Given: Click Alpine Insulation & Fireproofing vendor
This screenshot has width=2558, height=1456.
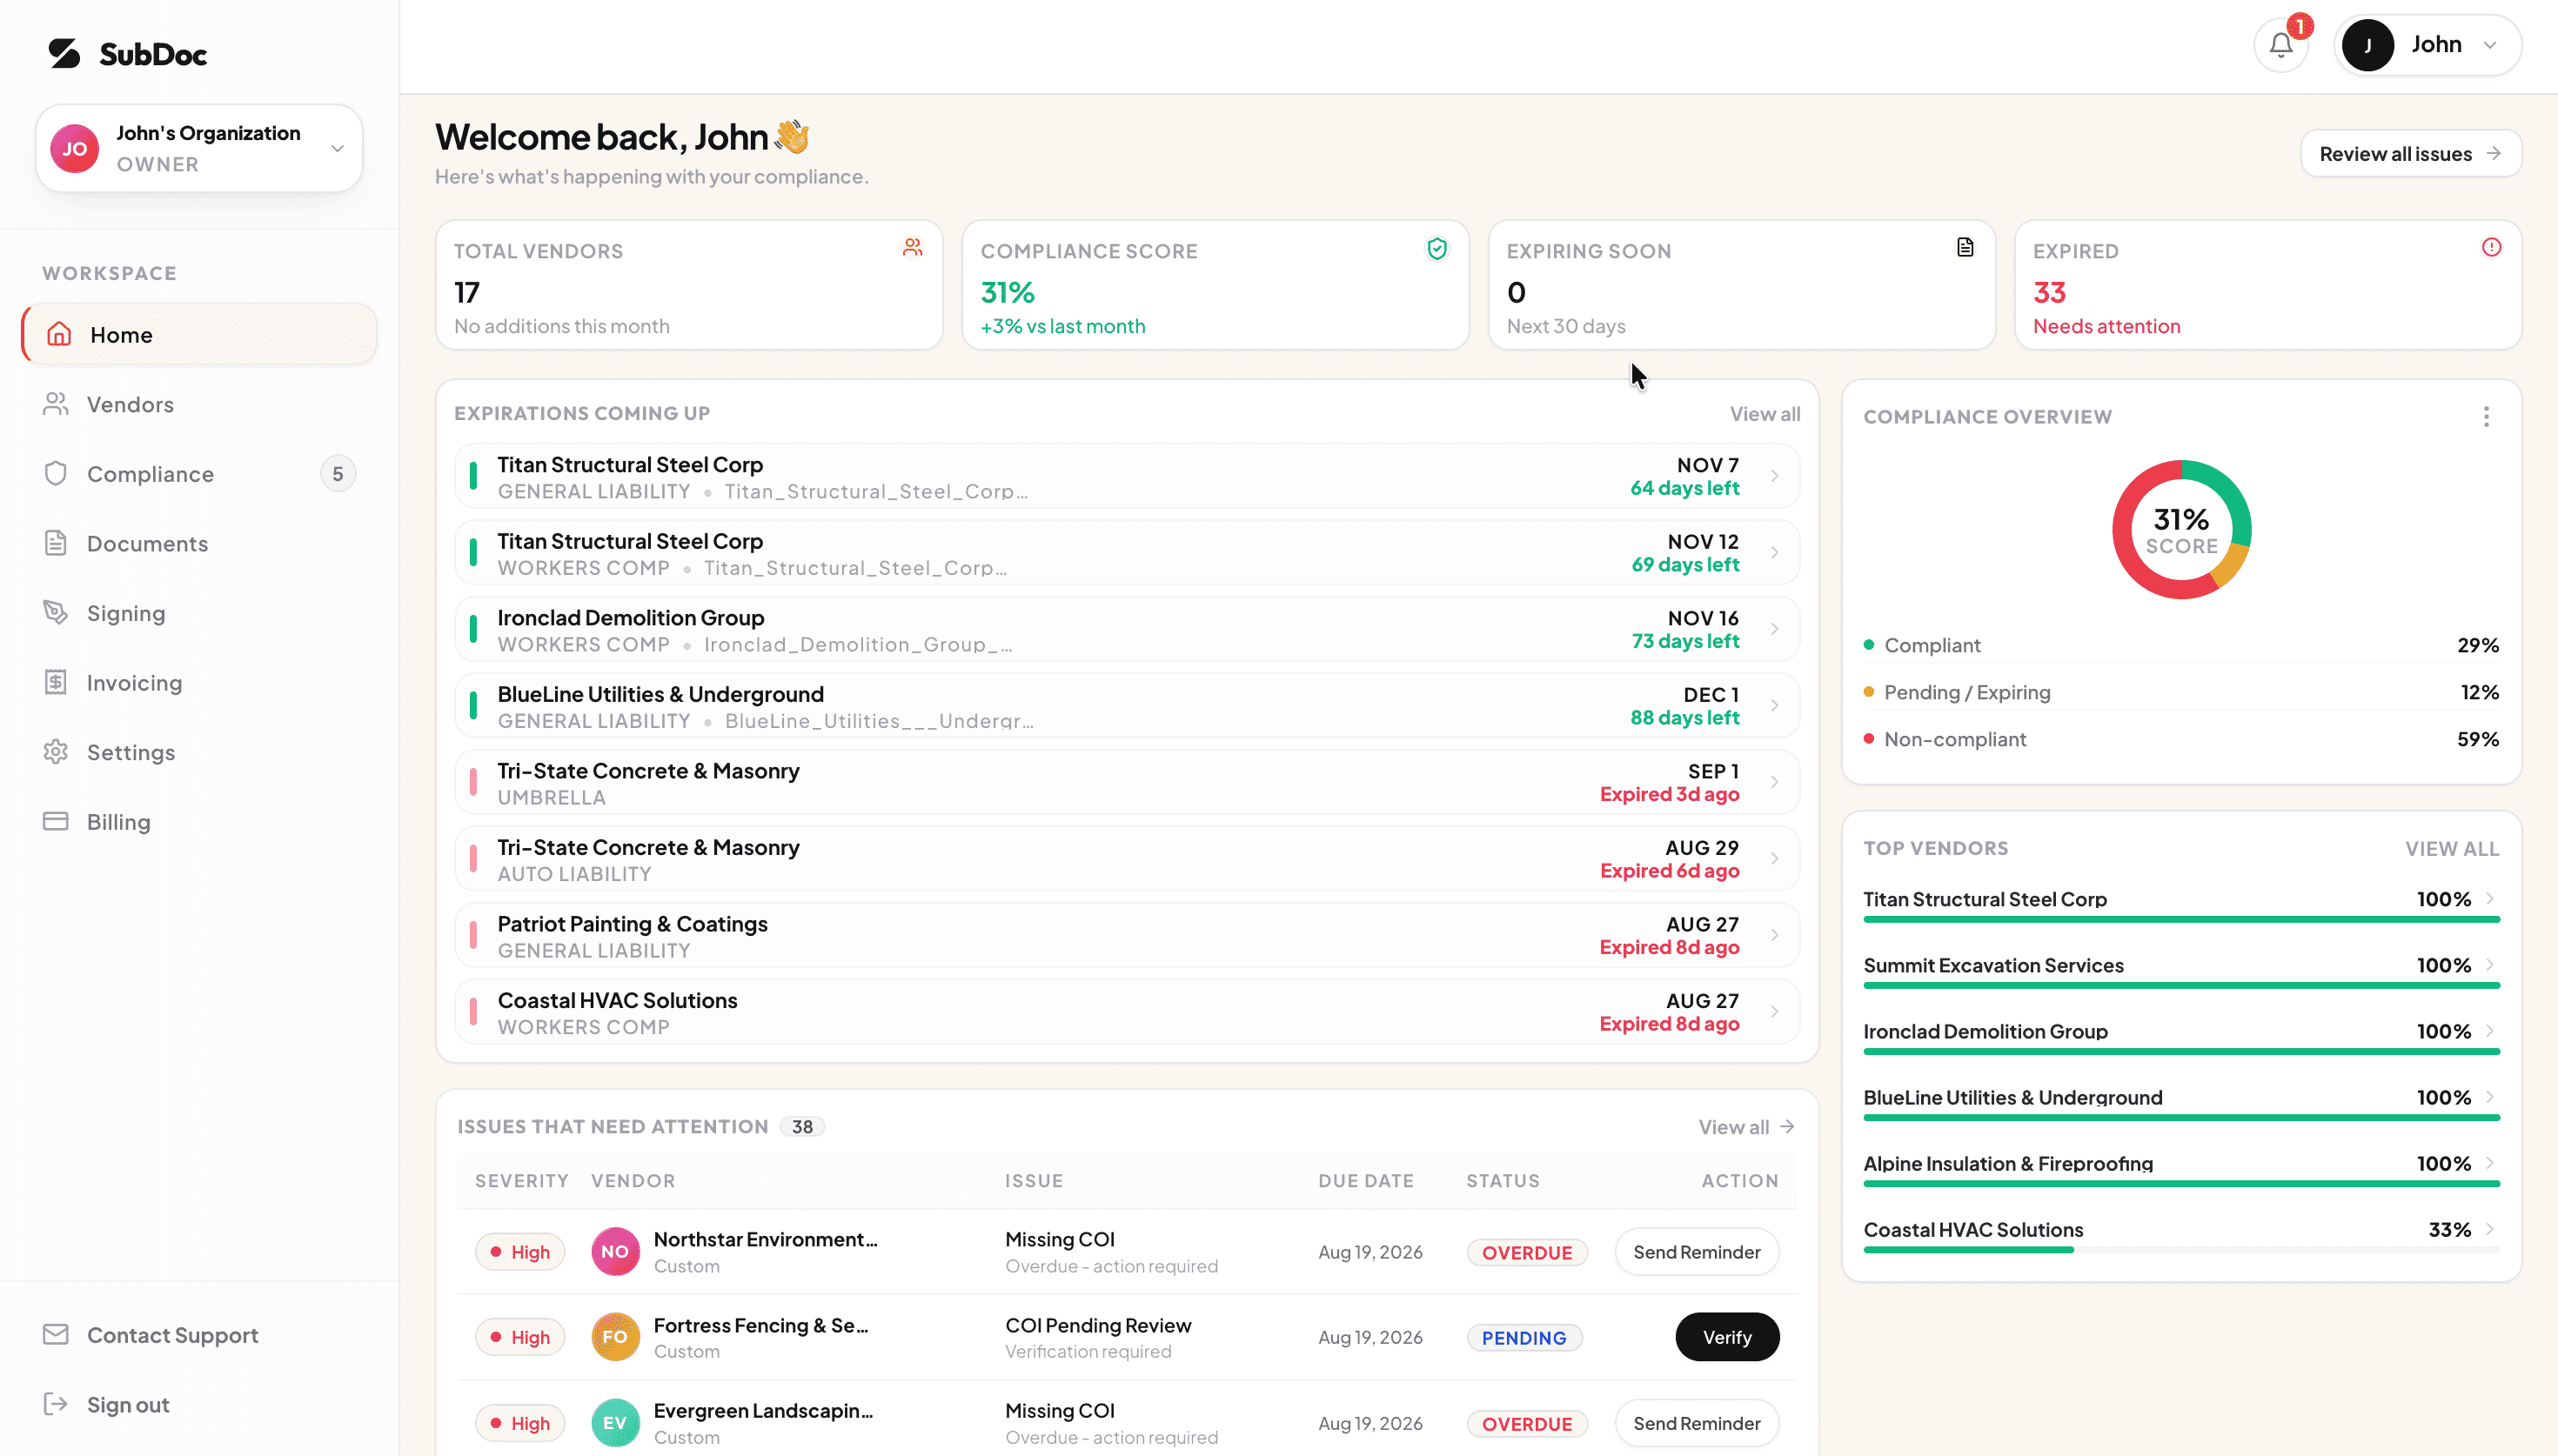Looking at the screenshot, I should coord(2007,1163).
